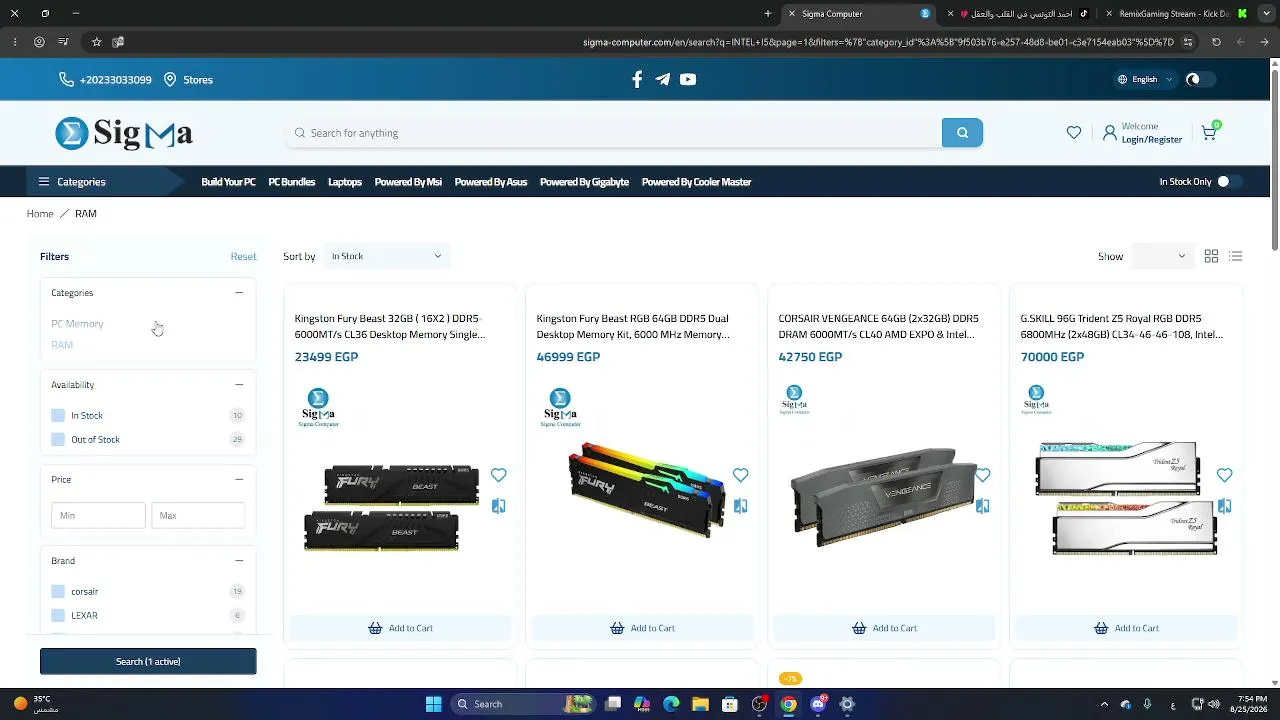The height and width of the screenshot is (720, 1280).
Task: Click the Sigma logo to go home
Action: pos(124,133)
